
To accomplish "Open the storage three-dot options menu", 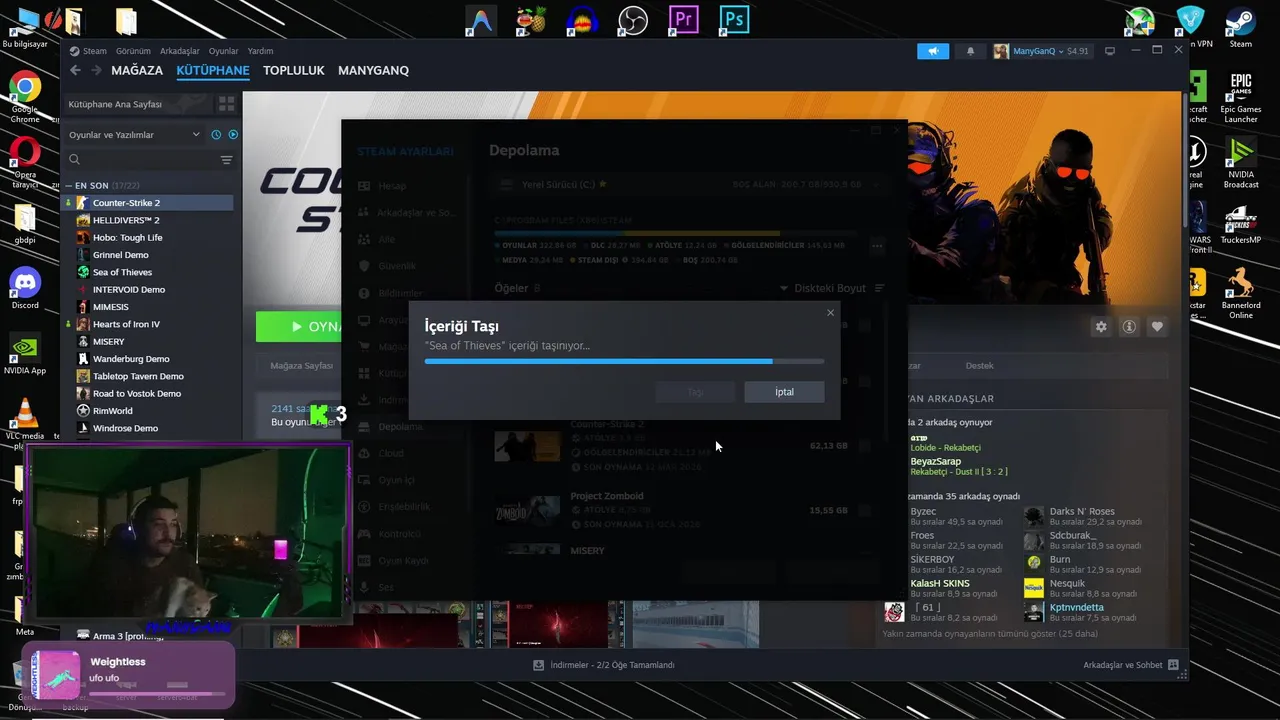I will pos(877,246).
